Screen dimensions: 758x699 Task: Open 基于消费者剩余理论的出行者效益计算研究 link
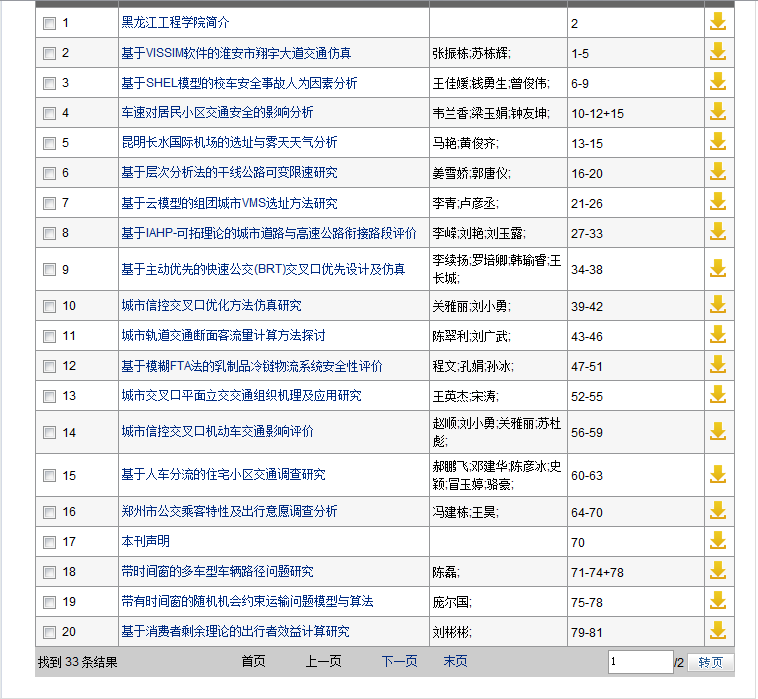click(235, 631)
